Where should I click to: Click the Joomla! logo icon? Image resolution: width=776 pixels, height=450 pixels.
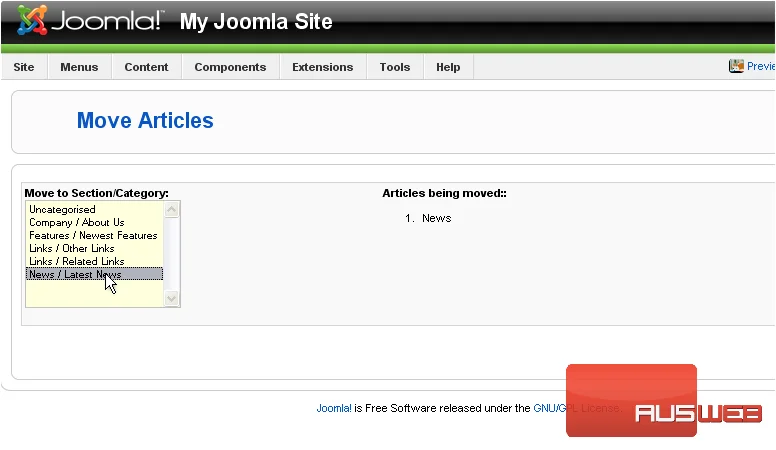point(32,20)
